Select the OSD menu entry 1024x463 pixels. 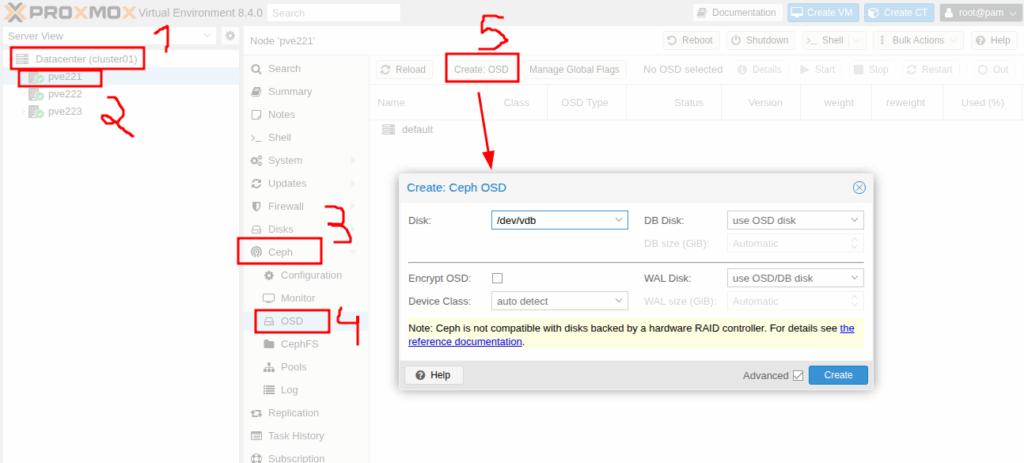click(293, 321)
